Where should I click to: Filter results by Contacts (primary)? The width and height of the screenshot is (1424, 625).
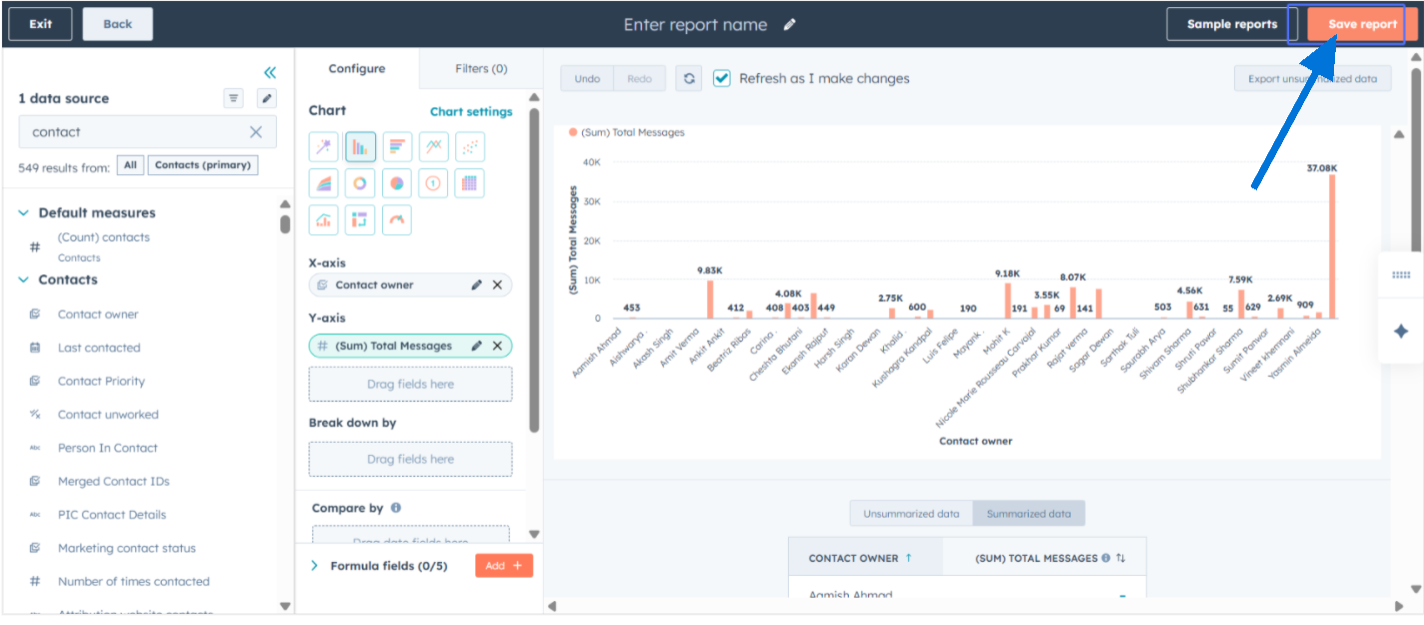coord(203,165)
